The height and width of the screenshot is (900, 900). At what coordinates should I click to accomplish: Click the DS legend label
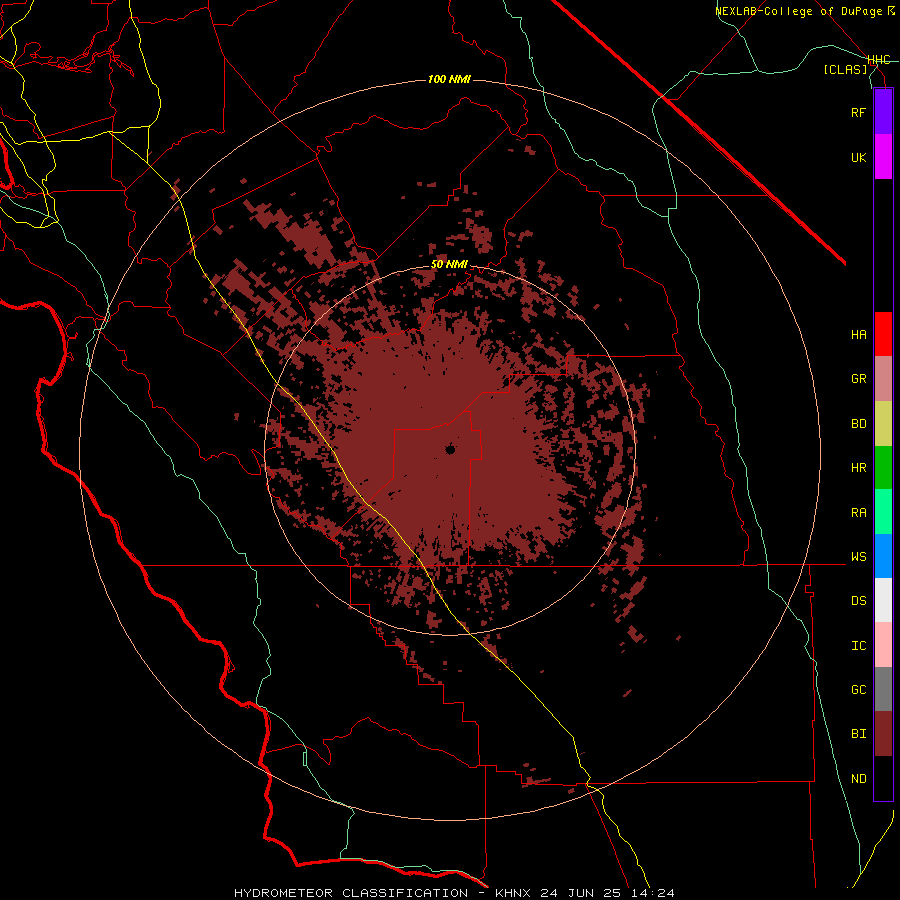coord(858,600)
